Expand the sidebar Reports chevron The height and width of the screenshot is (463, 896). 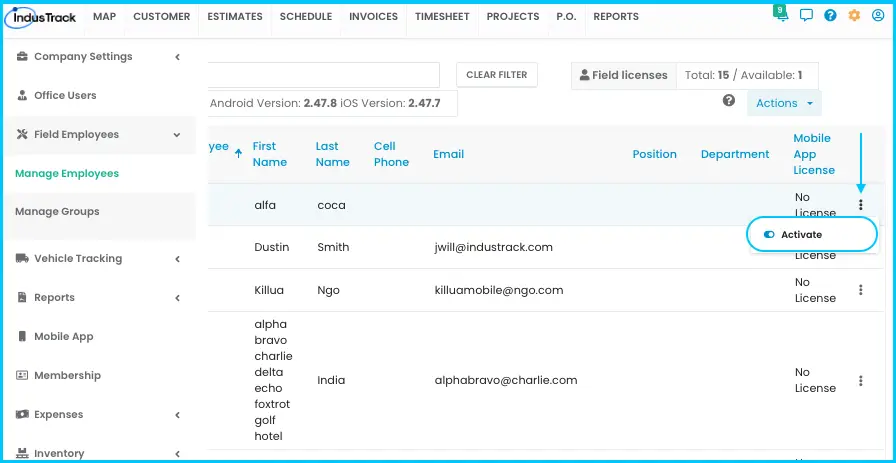(178, 298)
